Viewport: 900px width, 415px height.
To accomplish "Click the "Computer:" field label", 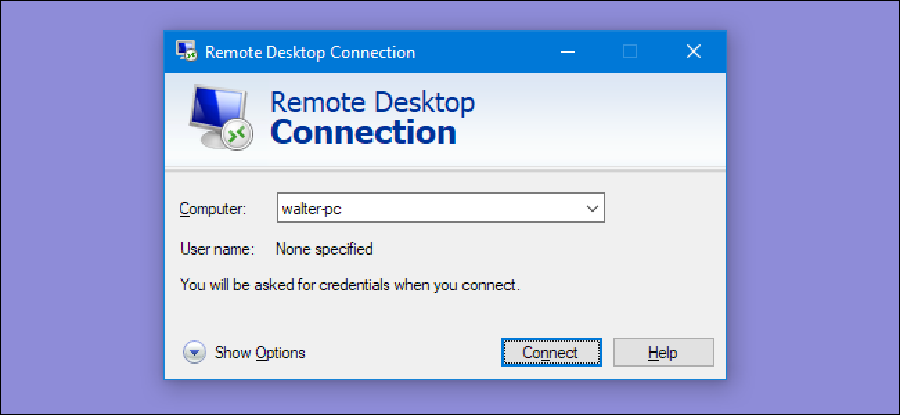I will click(x=212, y=209).
